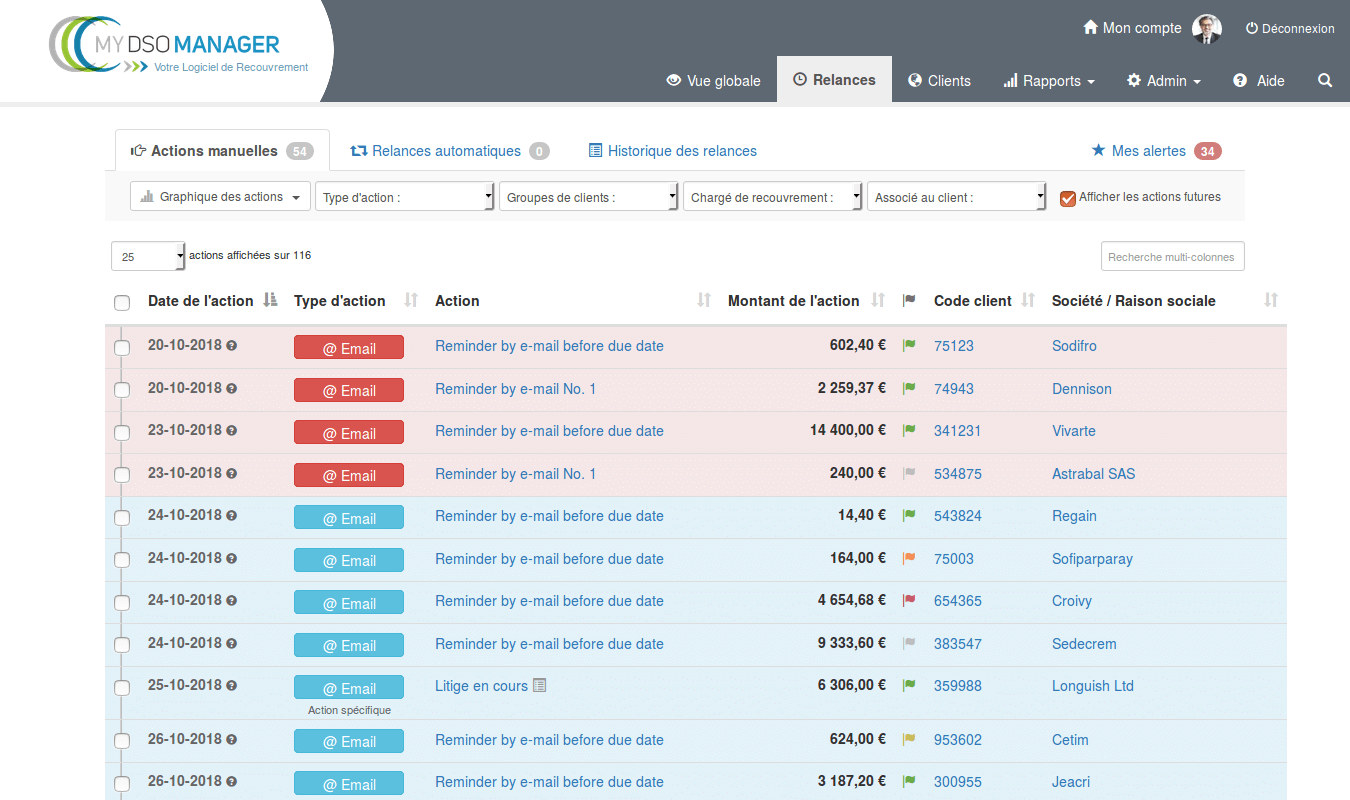This screenshot has height=800, width=1350.
Task: Open the Rapports menu
Action: coord(1049,81)
